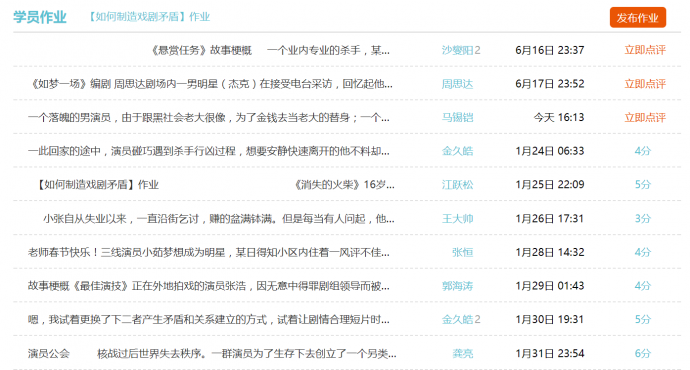The height and width of the screenshot is (370, 690).
Task: Open student profile 王大帅
Action: [x=457, y=219]
